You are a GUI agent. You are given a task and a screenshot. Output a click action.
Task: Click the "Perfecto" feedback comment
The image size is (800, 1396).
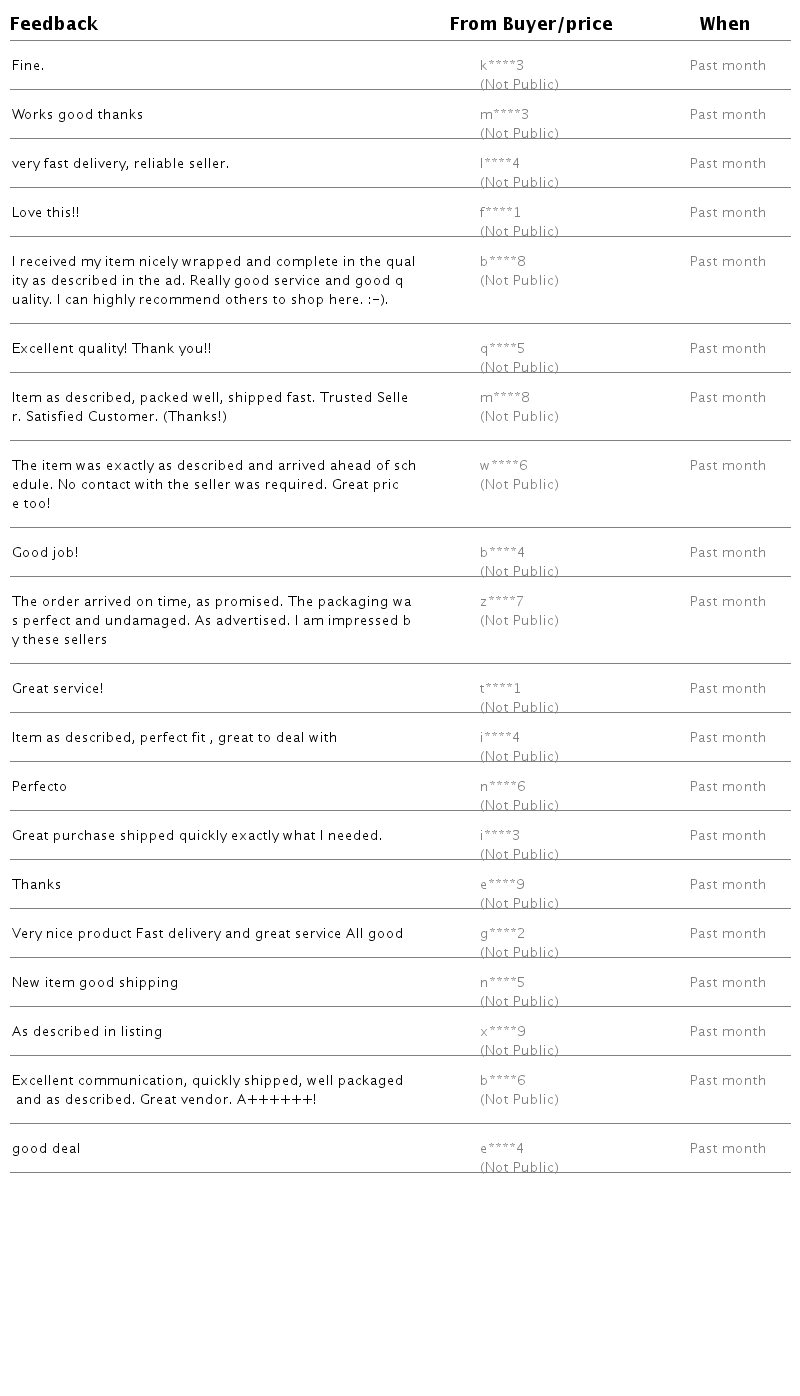[x=39, y=787]
